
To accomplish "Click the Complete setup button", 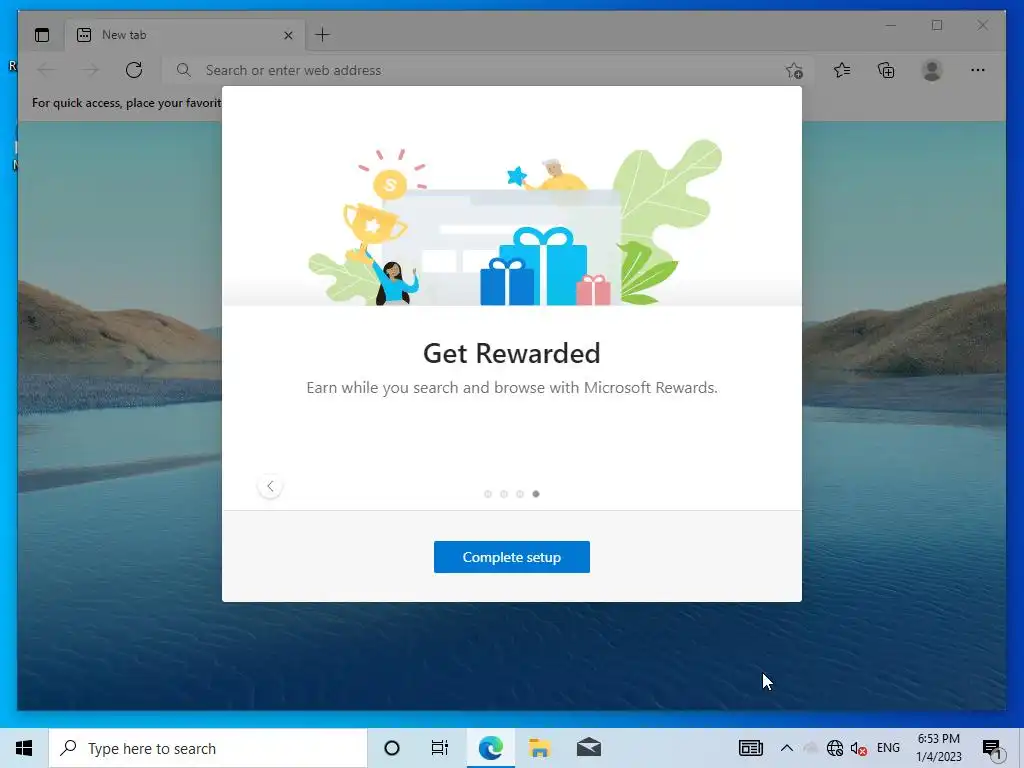I will point(511,557).
